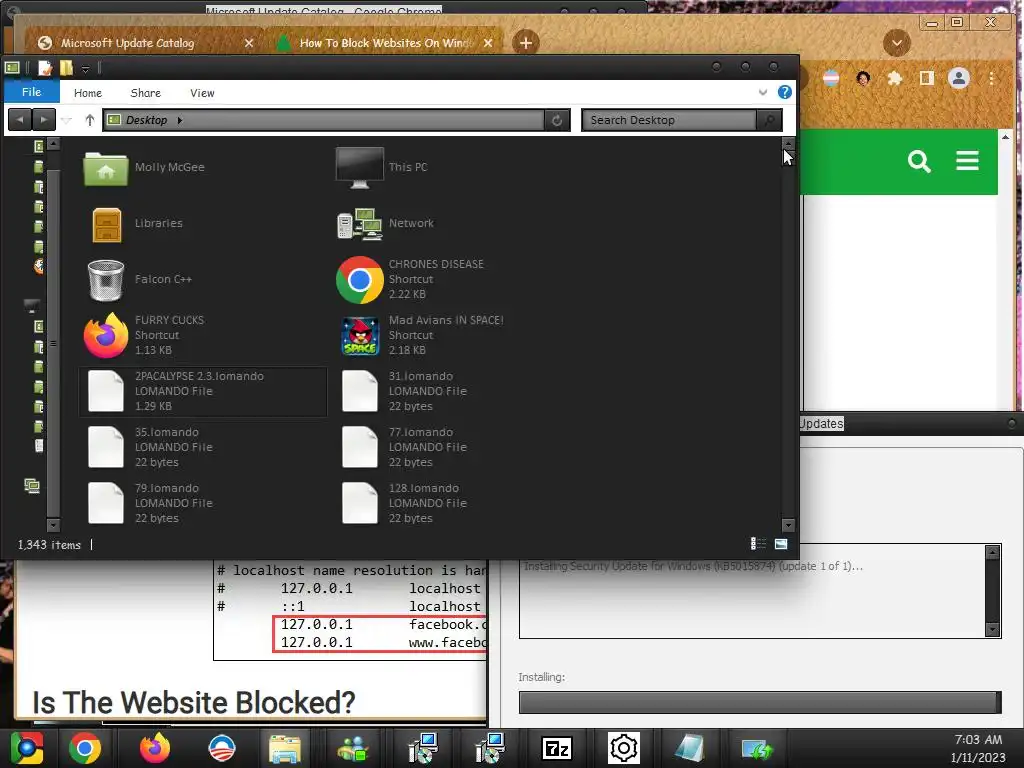1024x768 pixels.
Task: Click update log scrollbar down arrow
Action: point(992,630)
